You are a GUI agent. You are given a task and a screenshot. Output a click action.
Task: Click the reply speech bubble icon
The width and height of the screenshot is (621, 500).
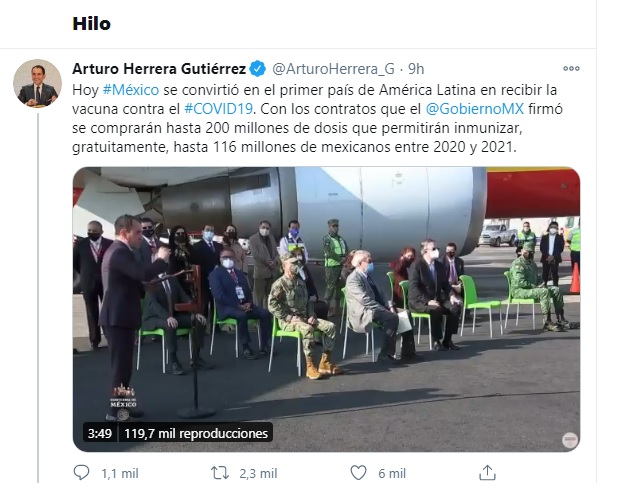[x=82, y=473]
